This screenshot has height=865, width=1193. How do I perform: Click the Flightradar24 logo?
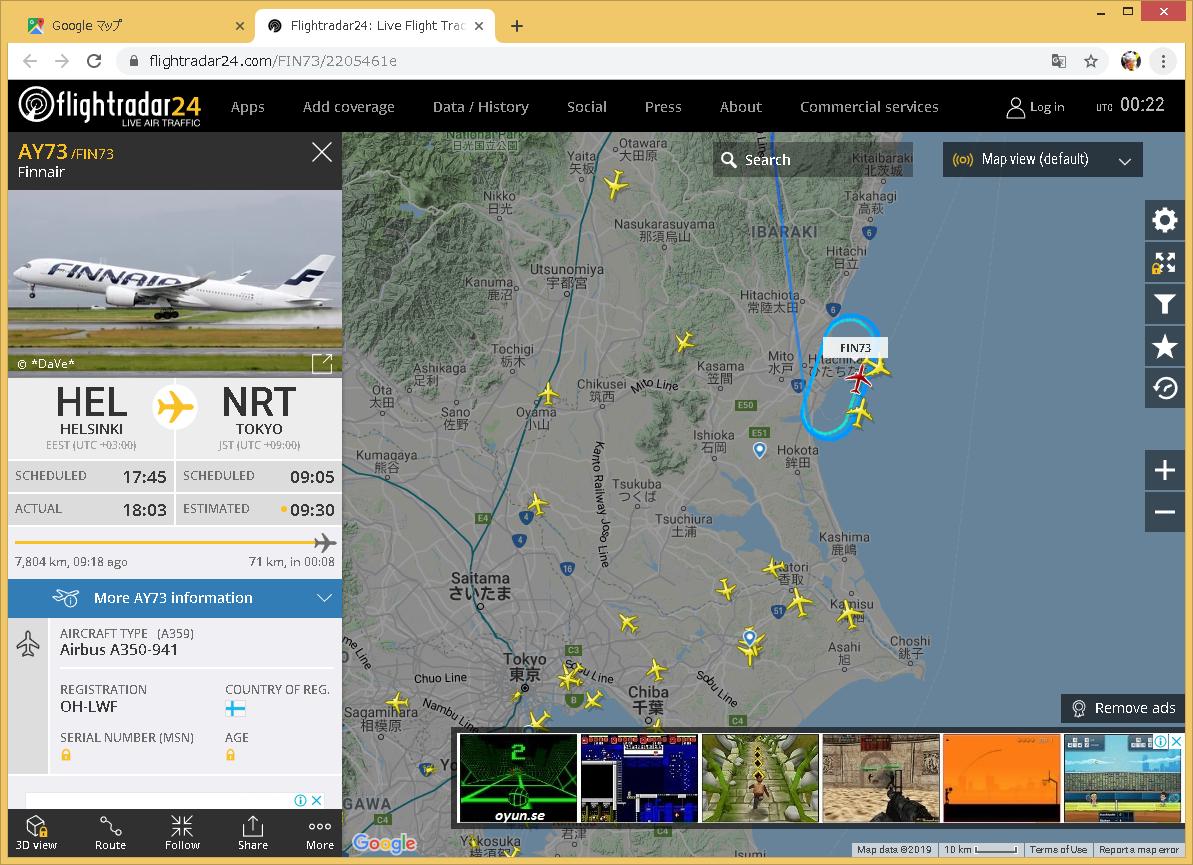(110, 106)
